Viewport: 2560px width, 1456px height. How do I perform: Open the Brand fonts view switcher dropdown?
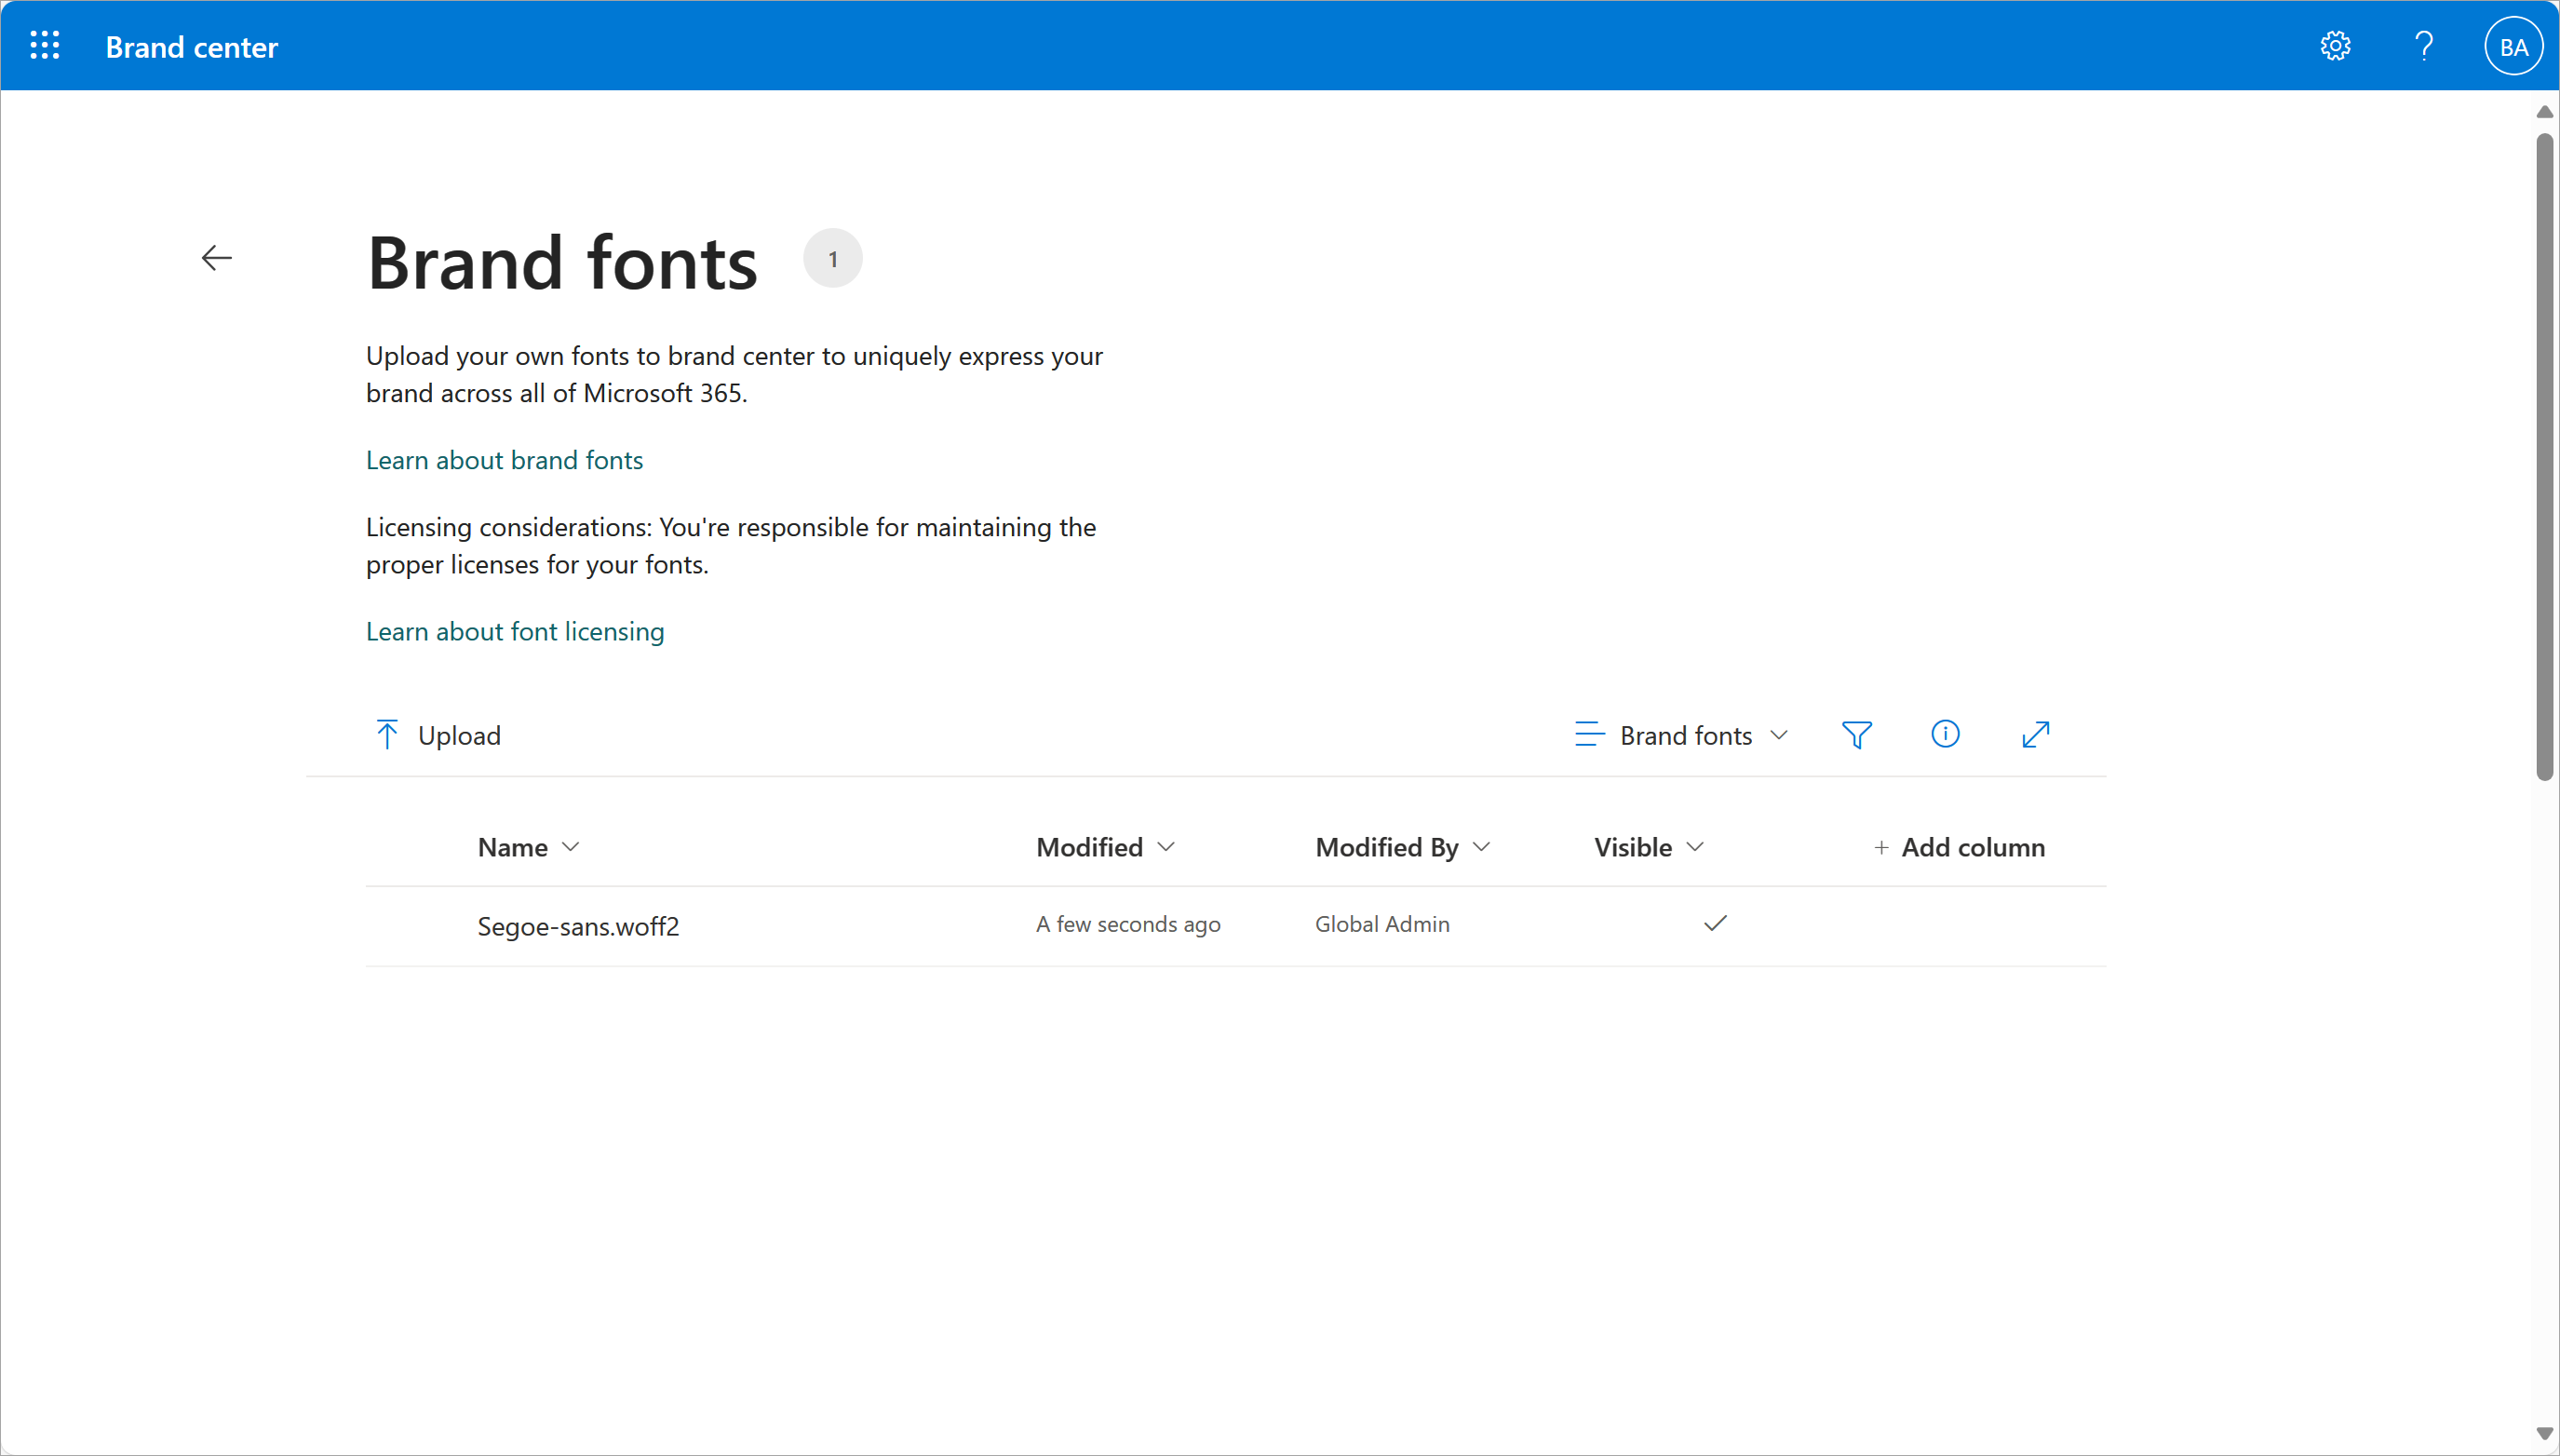1681,735
